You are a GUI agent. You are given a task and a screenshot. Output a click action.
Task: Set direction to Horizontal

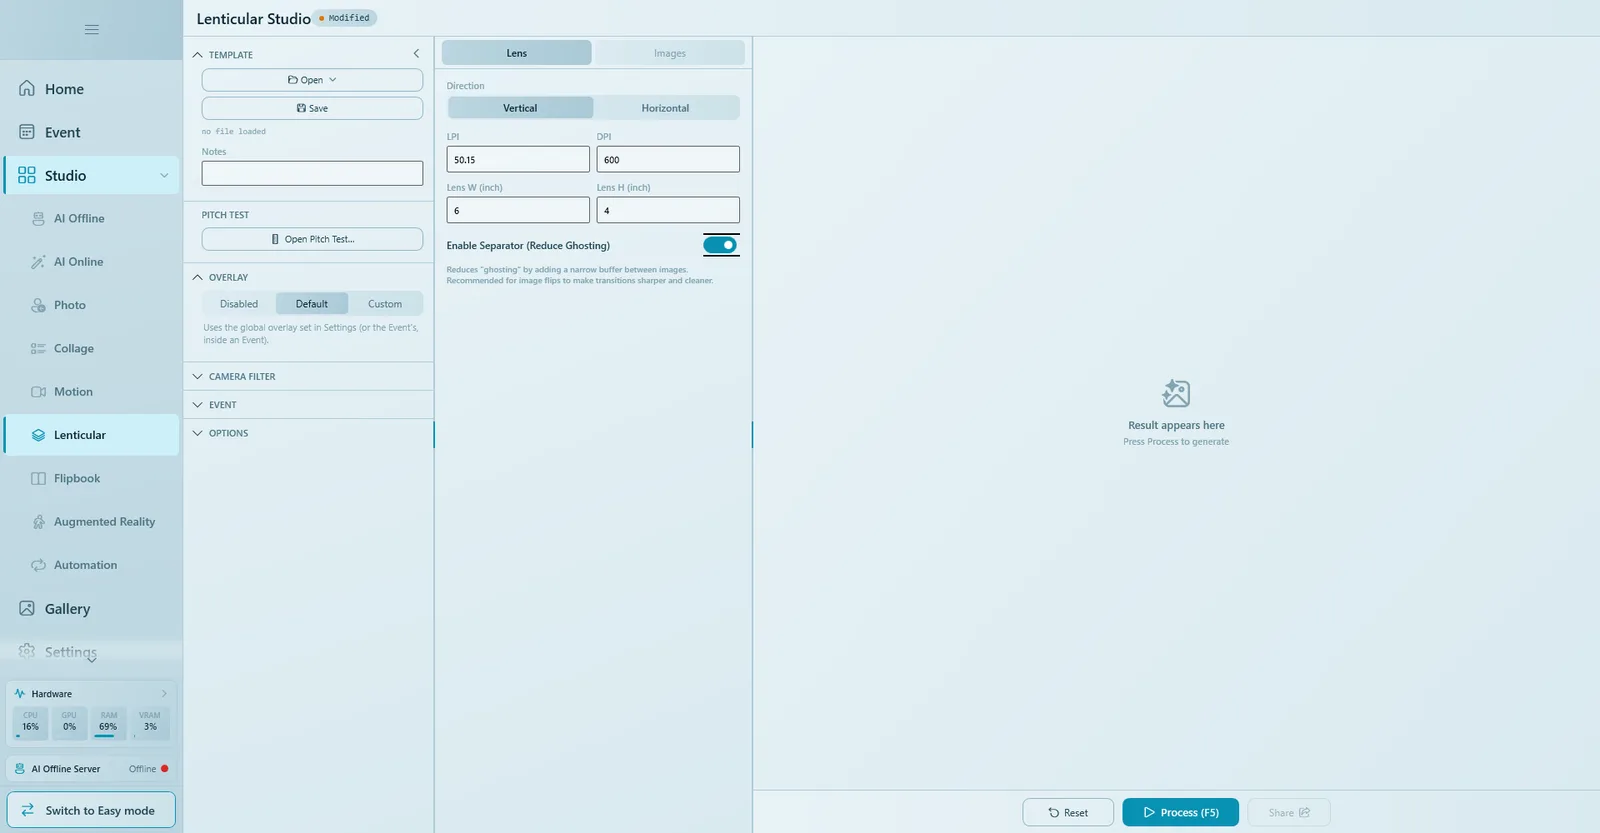[x=666, y=108]
